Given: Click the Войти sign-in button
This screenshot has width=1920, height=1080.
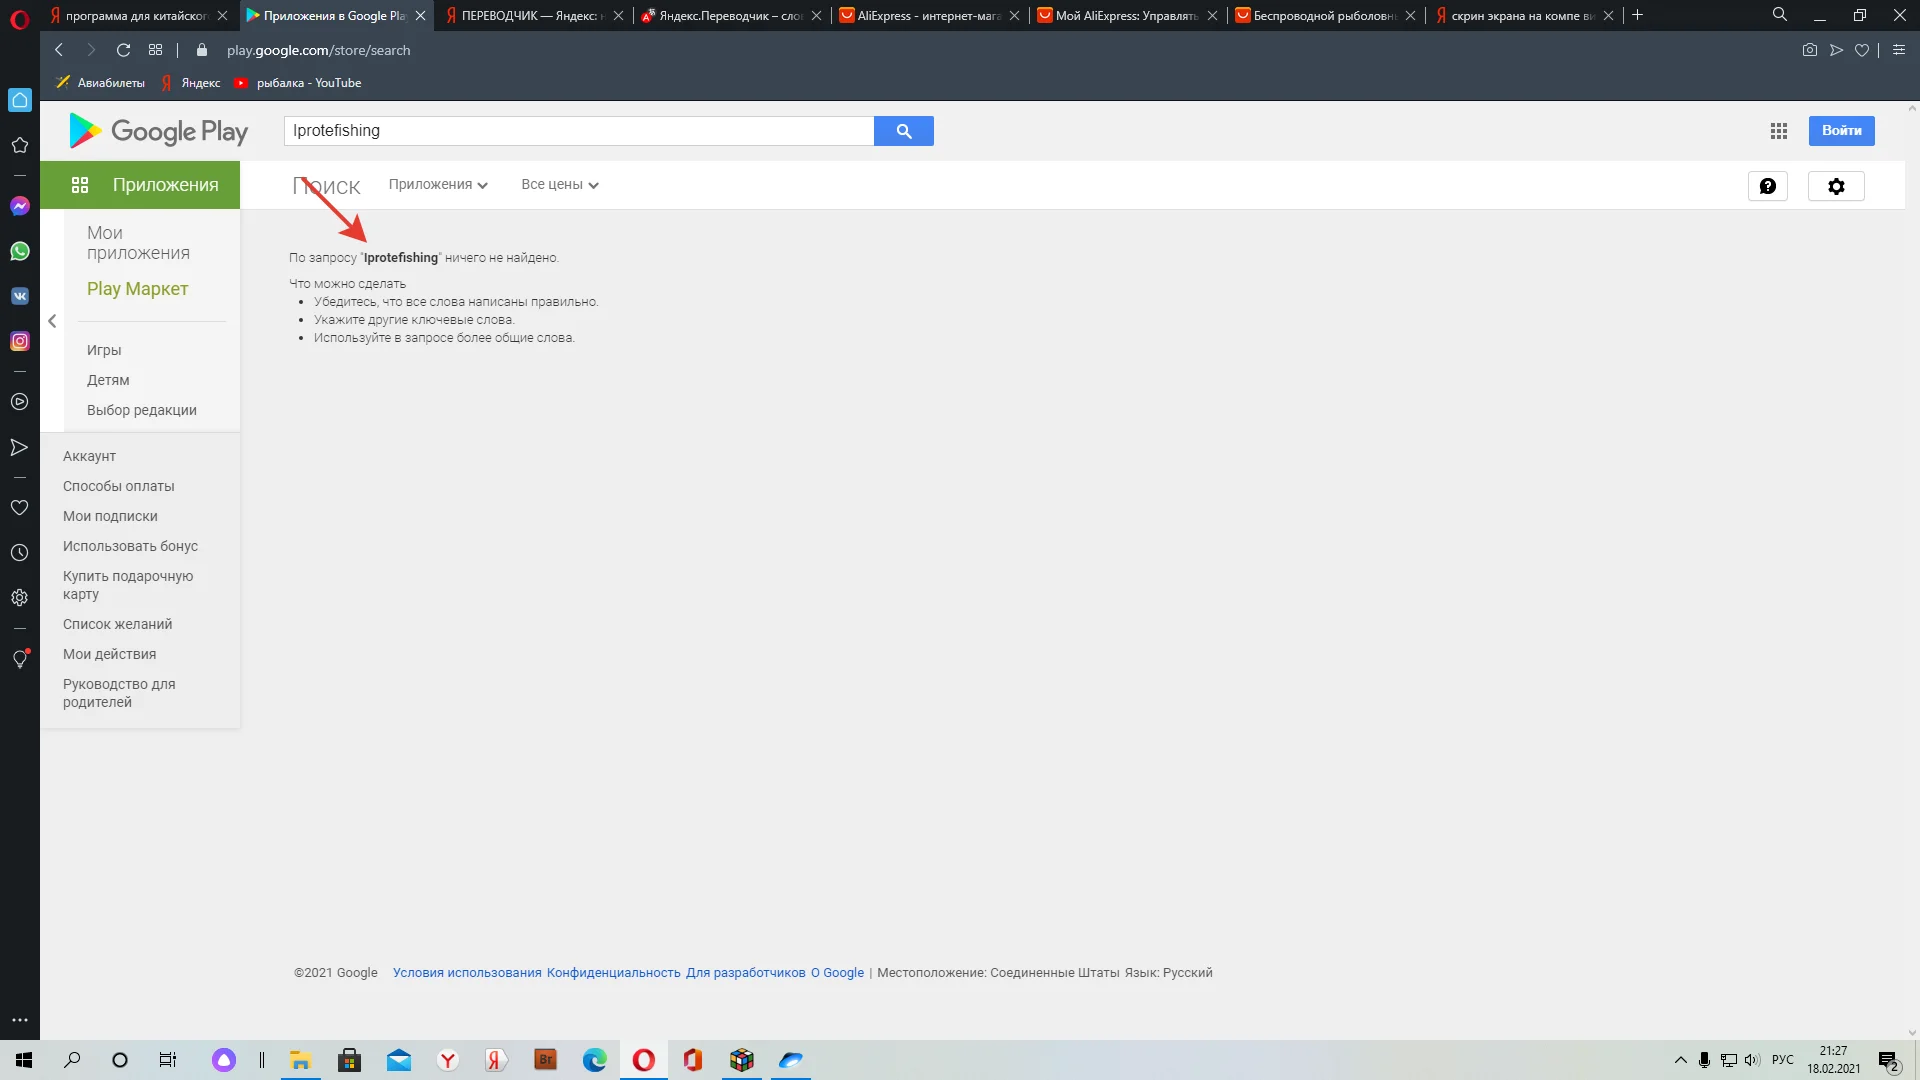Looking at the screenshot, I should point(1840,131).
